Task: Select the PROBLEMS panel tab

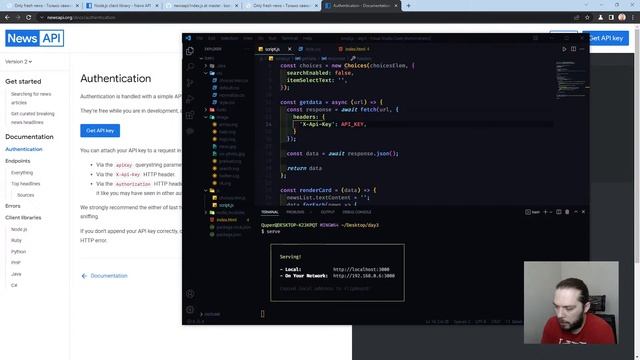Action: tap(295, 212)
